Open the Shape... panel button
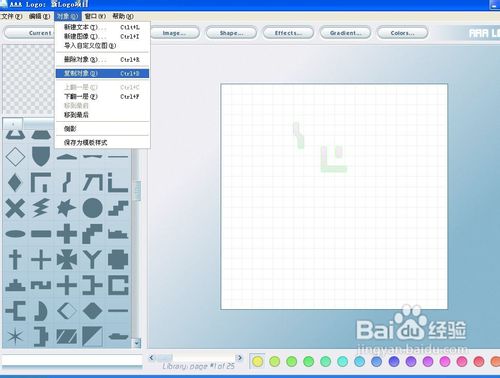The height and width of the screenshot is (378, 500). click(231, 33)
